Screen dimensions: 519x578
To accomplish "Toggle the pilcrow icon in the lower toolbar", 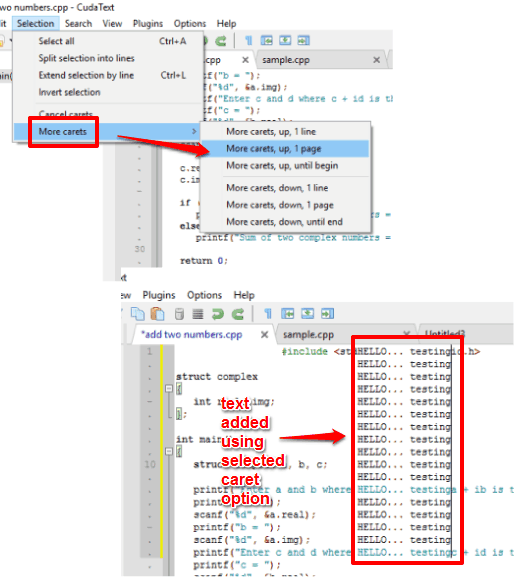I will click(268, 314).
